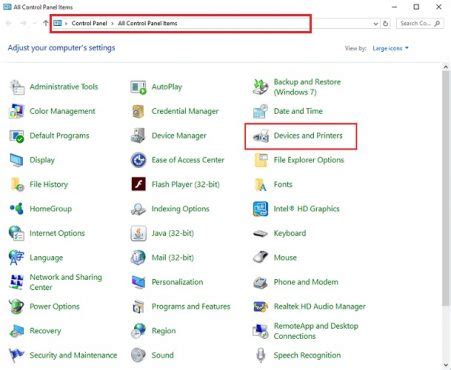Expand the recent locations chevron near back arrows
Image resolution: width=451 pixels, height=370 pixels.
pos(35,23)
